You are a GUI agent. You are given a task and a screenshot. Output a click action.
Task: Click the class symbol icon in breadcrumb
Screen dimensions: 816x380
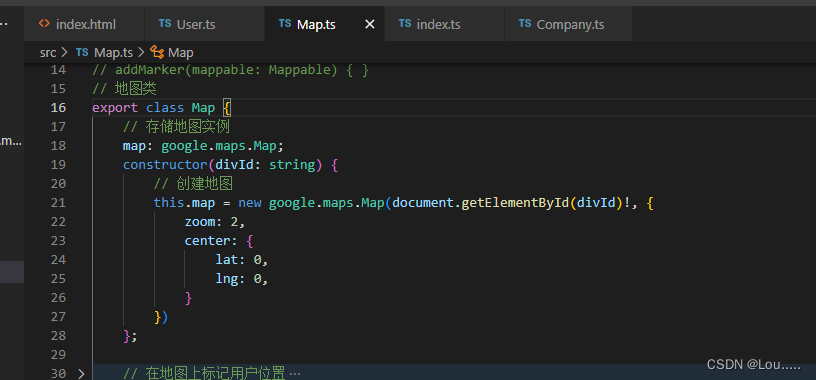click(157, 52)
